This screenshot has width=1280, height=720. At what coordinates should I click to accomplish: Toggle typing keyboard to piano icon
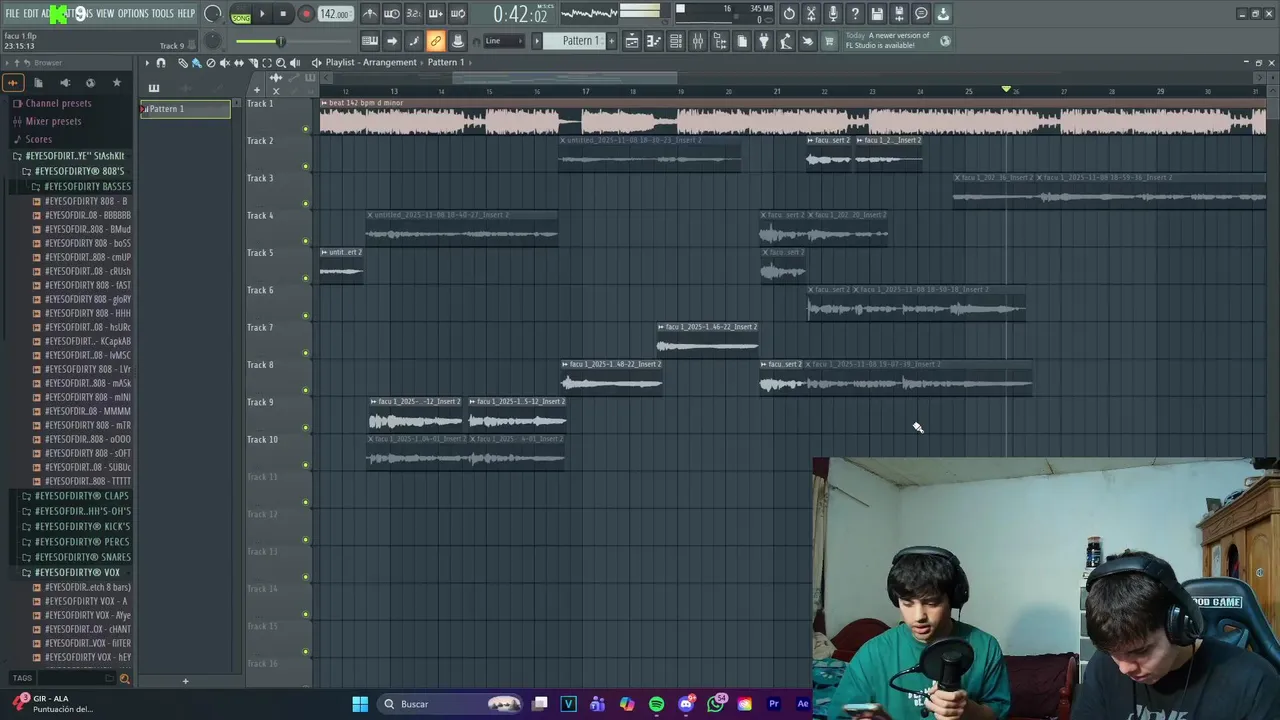click(370, 41)
